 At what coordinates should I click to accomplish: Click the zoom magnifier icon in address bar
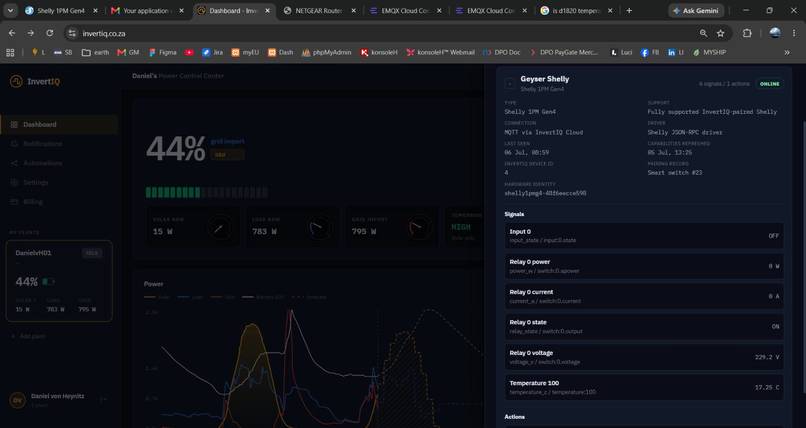pos(703,33)
